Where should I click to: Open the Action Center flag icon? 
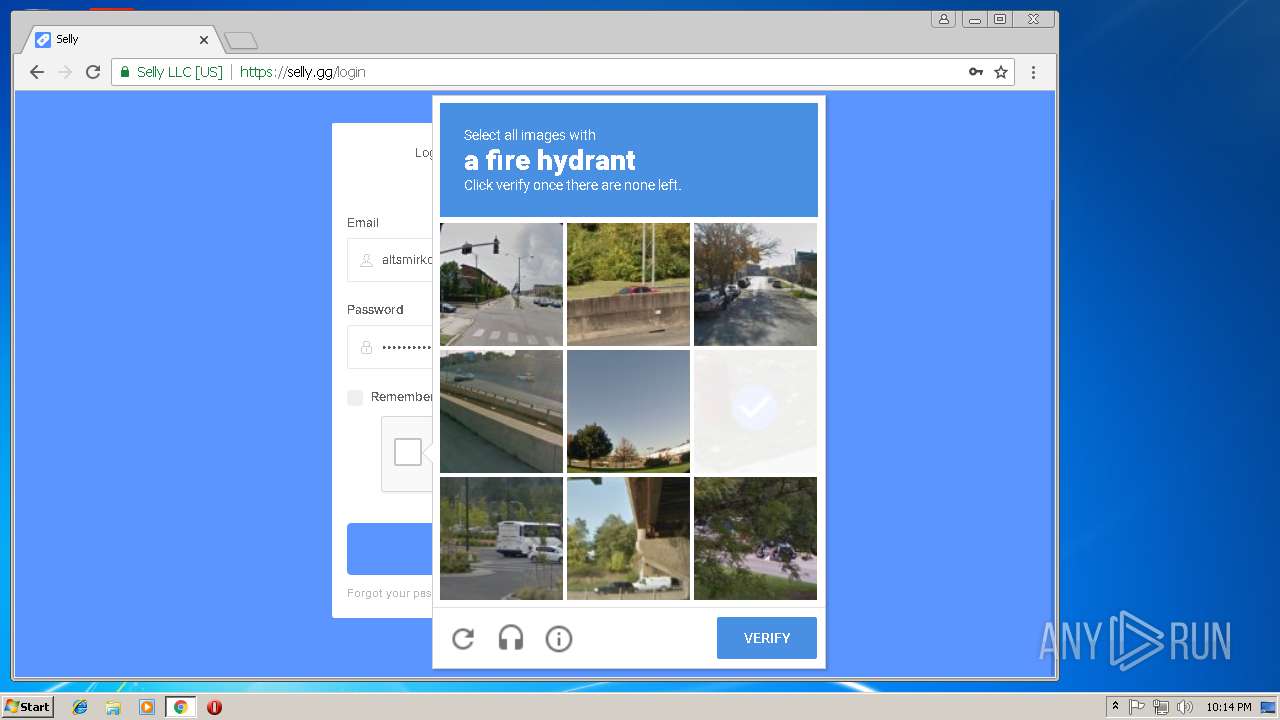[x=1137, y=707]
